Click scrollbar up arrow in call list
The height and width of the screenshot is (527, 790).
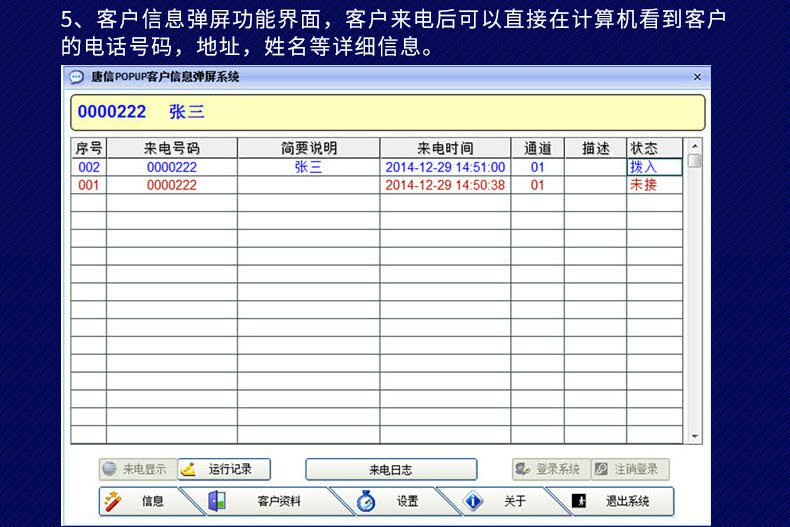(695, 146)
